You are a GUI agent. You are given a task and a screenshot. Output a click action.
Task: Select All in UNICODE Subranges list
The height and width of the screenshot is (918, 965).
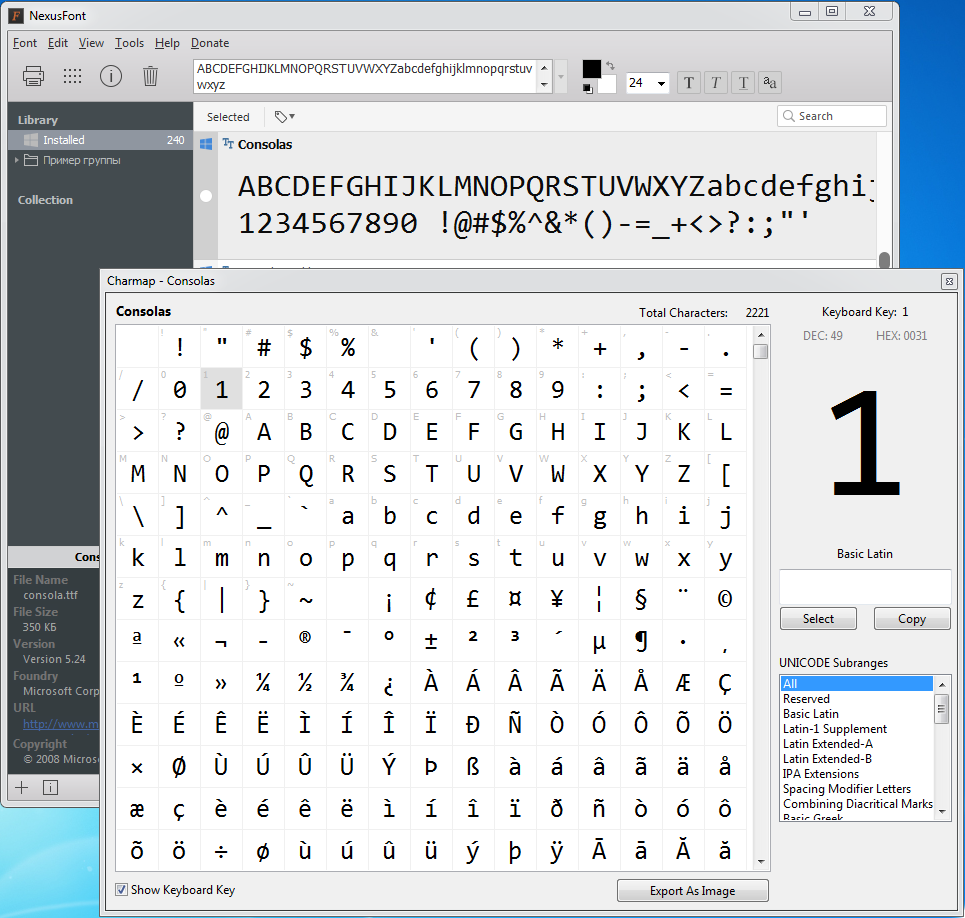click(x=857, y=684)
